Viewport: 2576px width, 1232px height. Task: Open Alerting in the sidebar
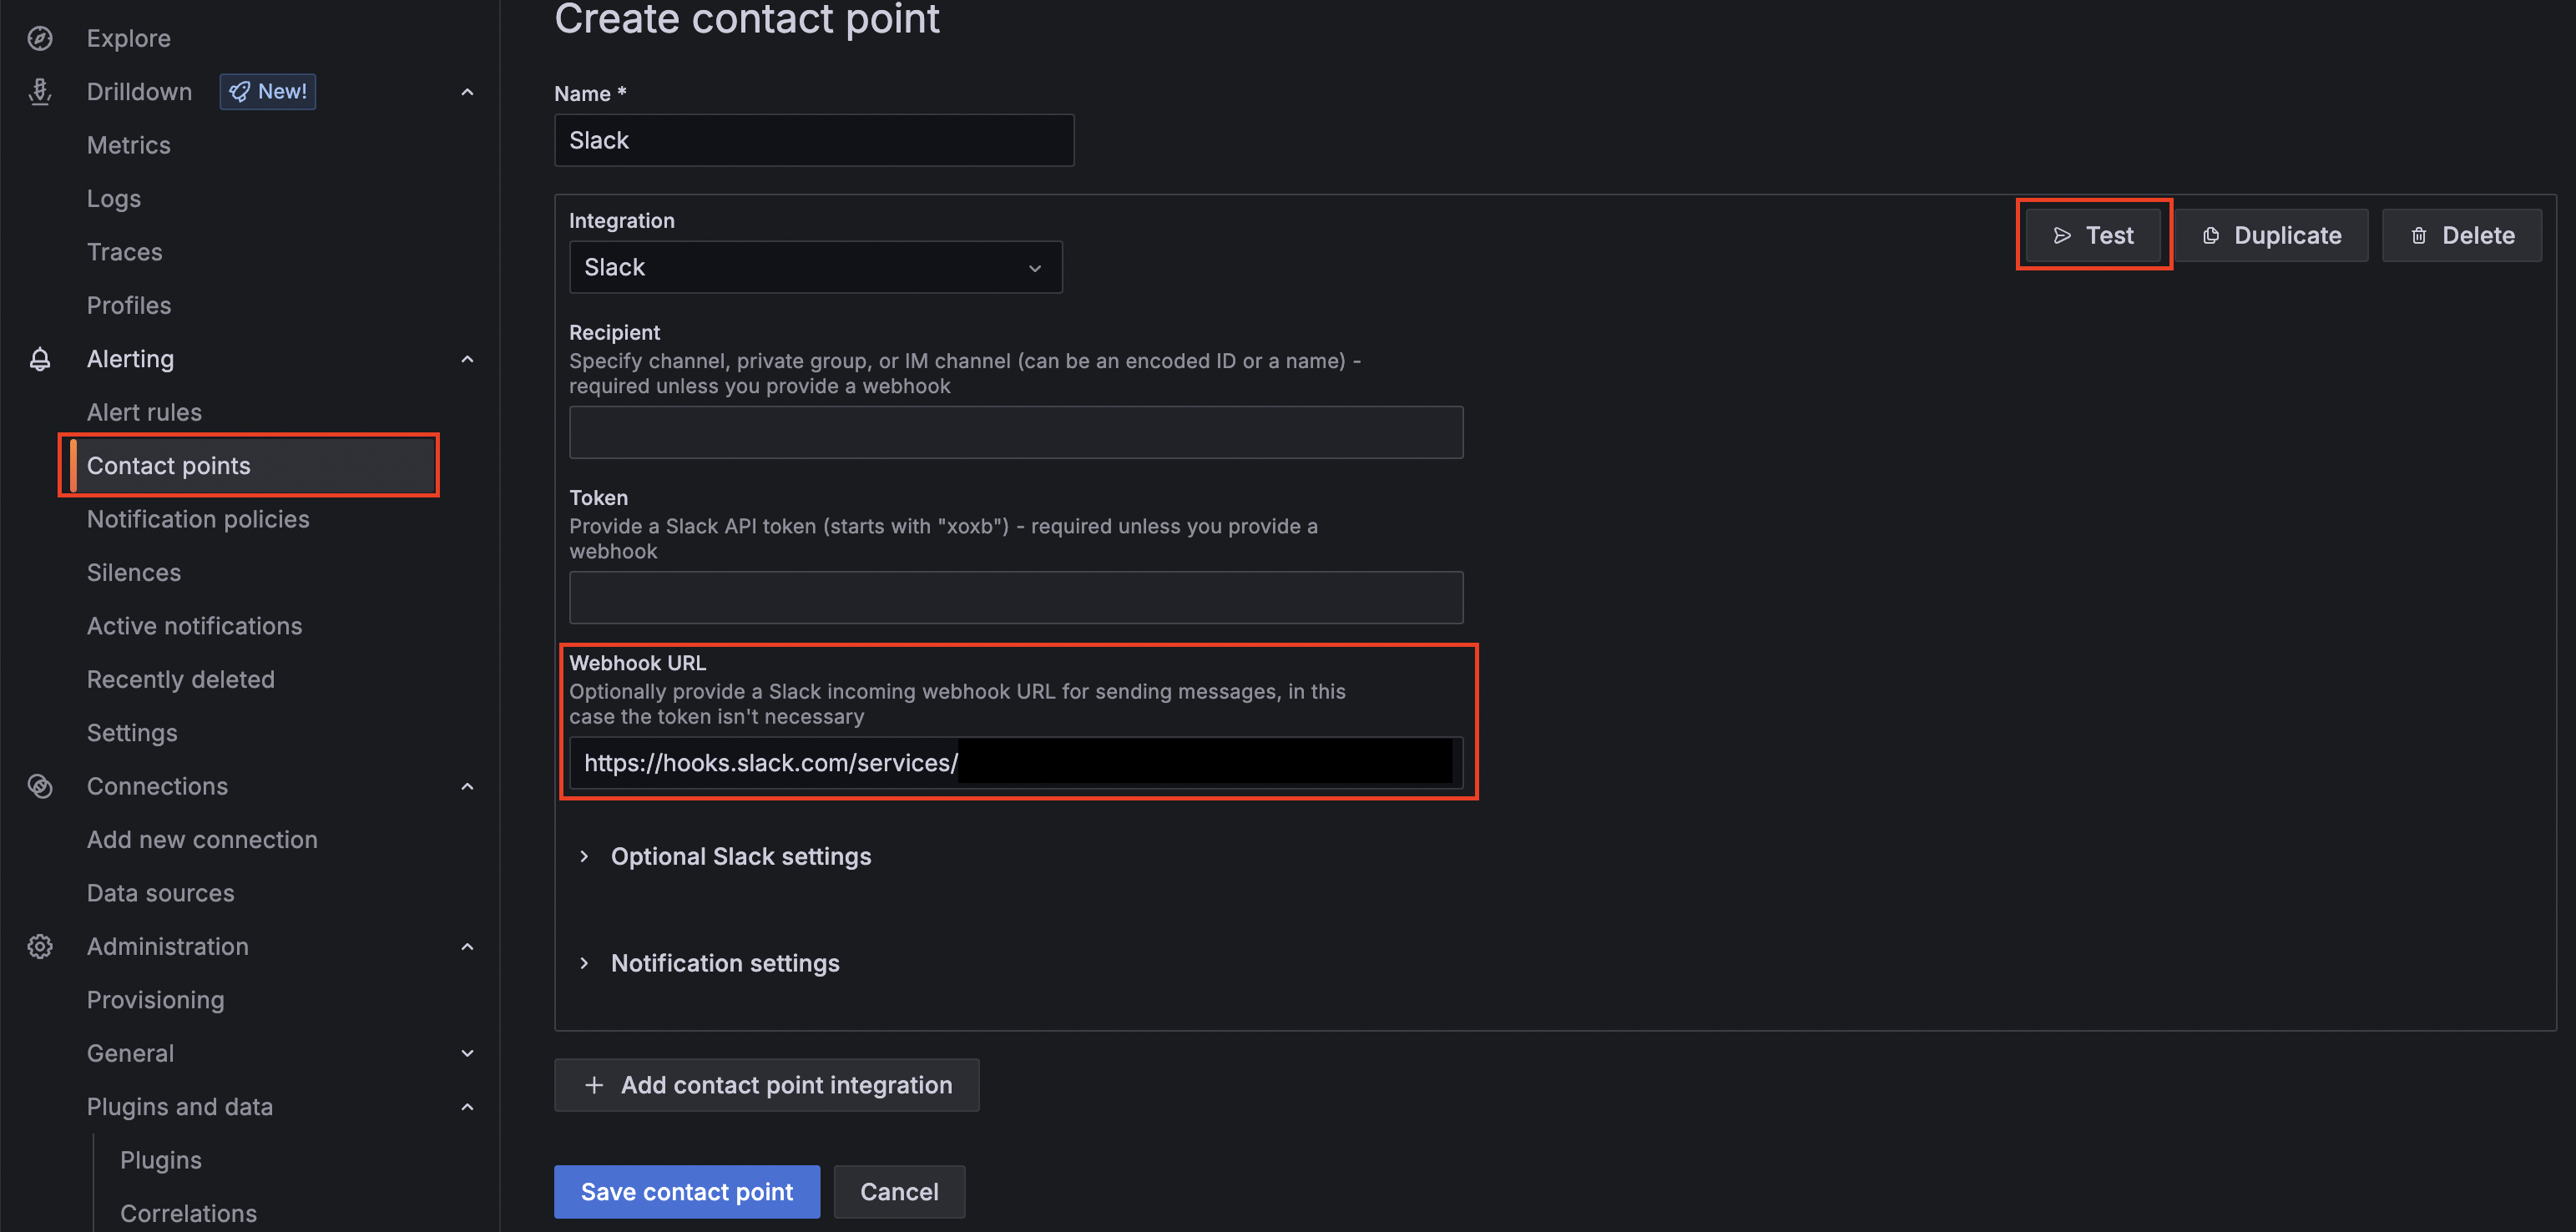130,359
